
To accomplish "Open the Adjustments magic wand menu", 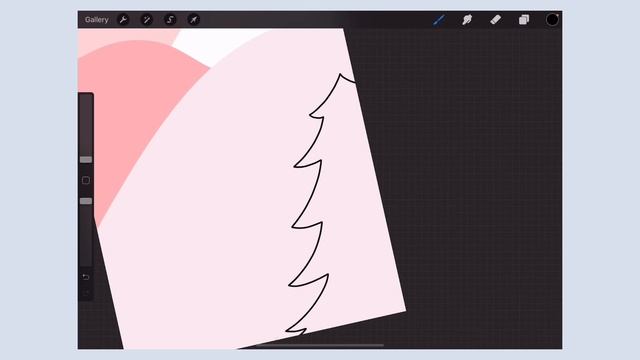I will click(147, 20).
